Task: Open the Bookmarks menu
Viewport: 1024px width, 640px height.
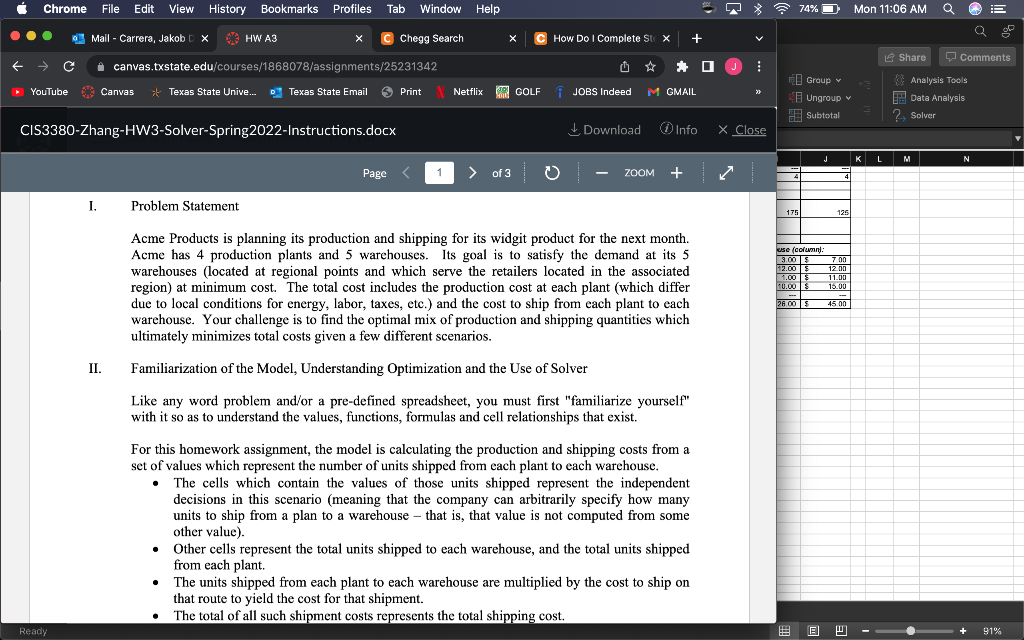Action: (x=289, y=8)
